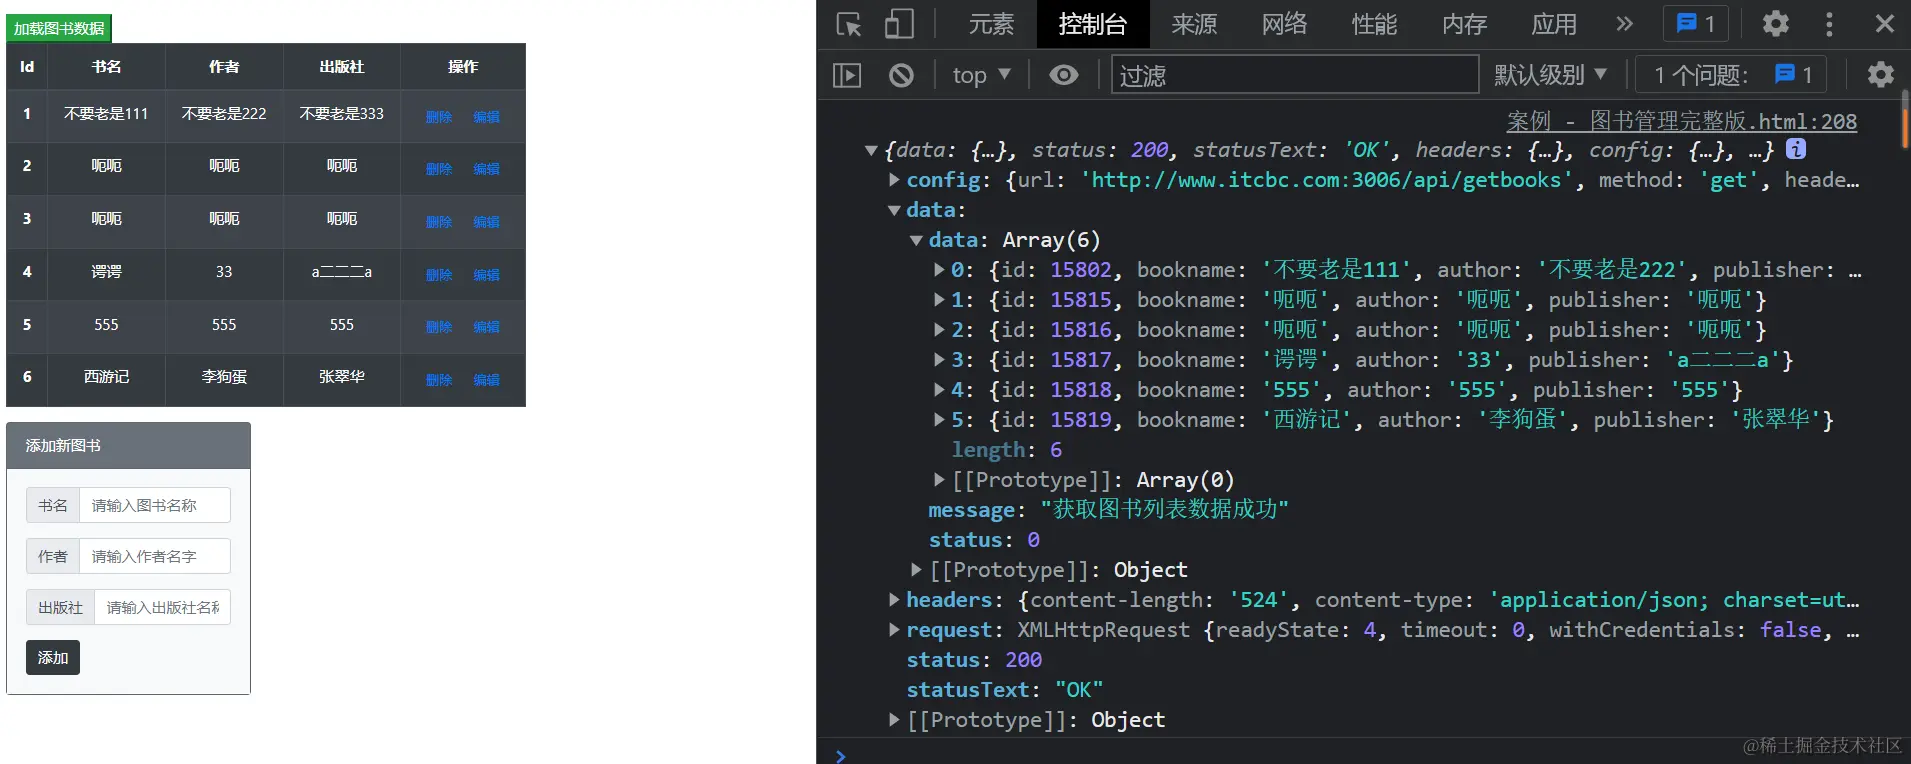The width and height of the screenshot is (1911, 764).
Task: Expand array item 0 with id 15802
Action: (x=939, y=270)
